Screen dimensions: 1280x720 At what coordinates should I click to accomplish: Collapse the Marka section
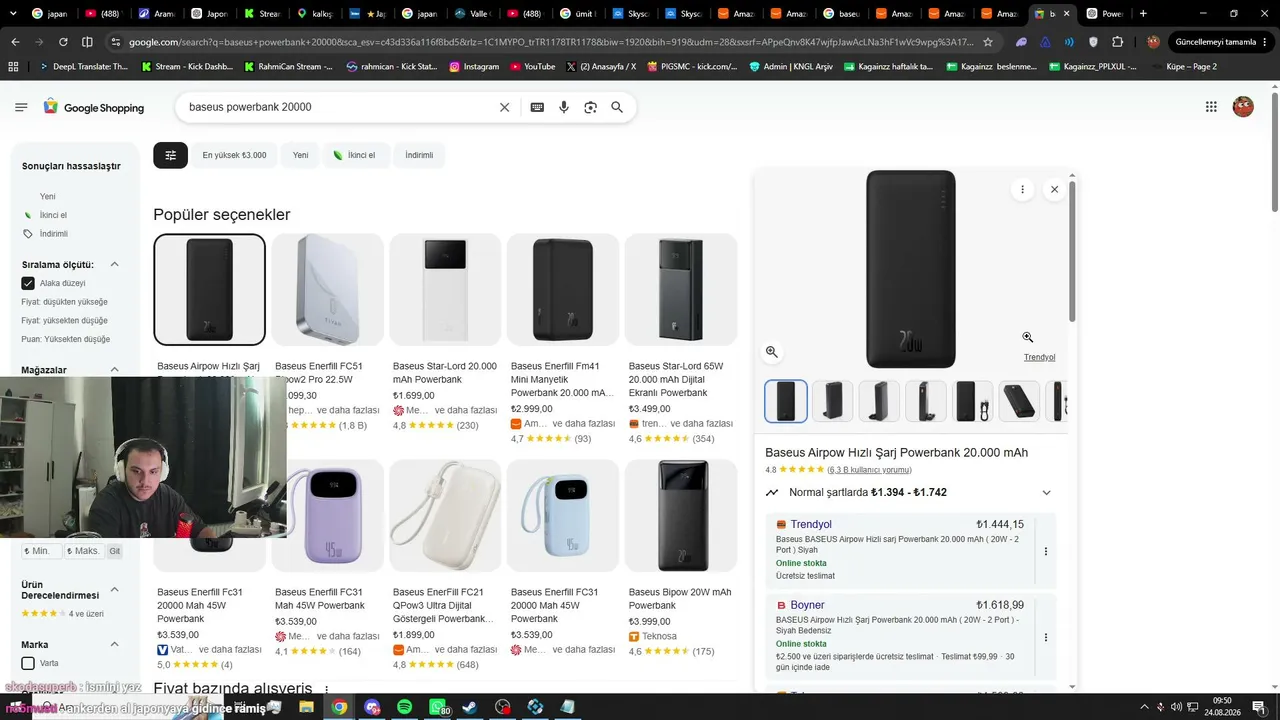[114, 645]
